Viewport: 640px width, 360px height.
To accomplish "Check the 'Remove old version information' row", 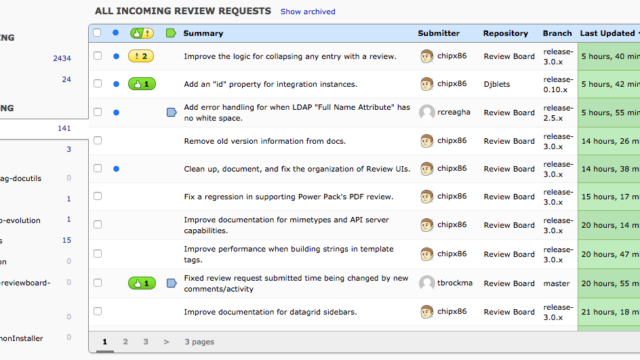I will pos(98,140).
